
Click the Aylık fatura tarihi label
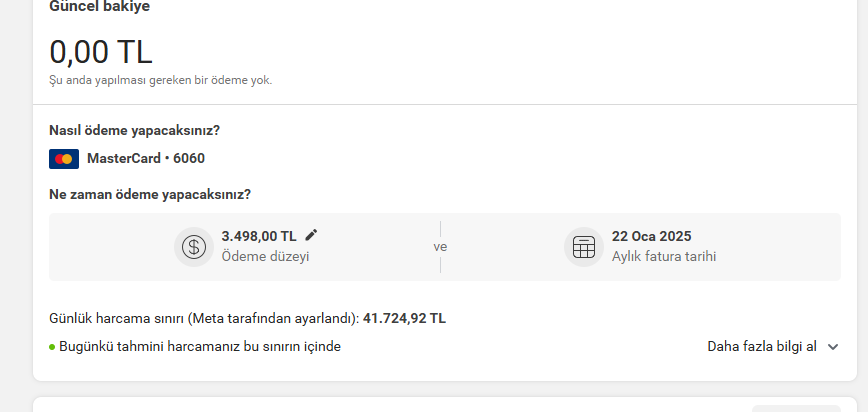[x=664, y=257]
